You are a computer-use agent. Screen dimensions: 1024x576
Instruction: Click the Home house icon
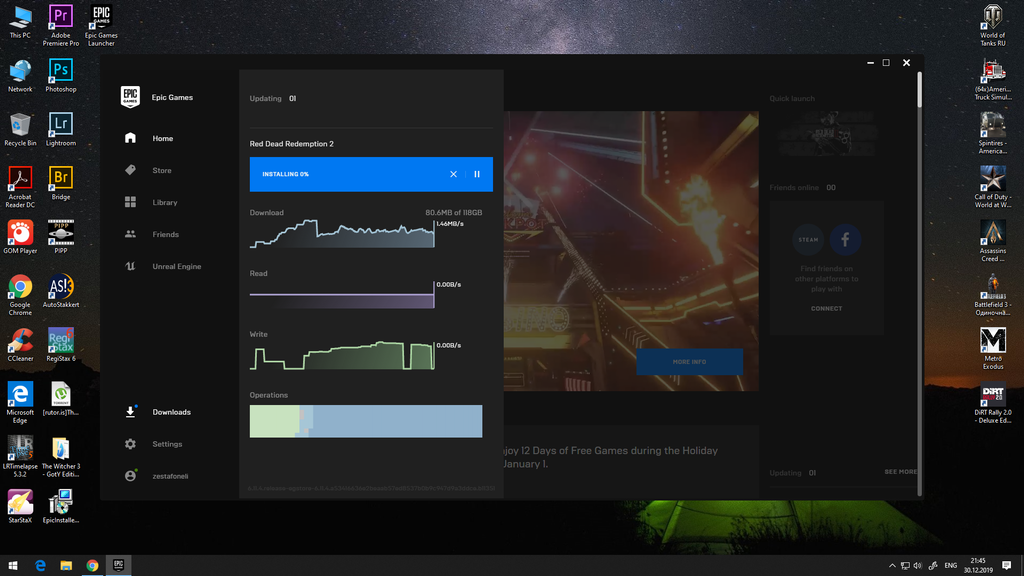130,138
